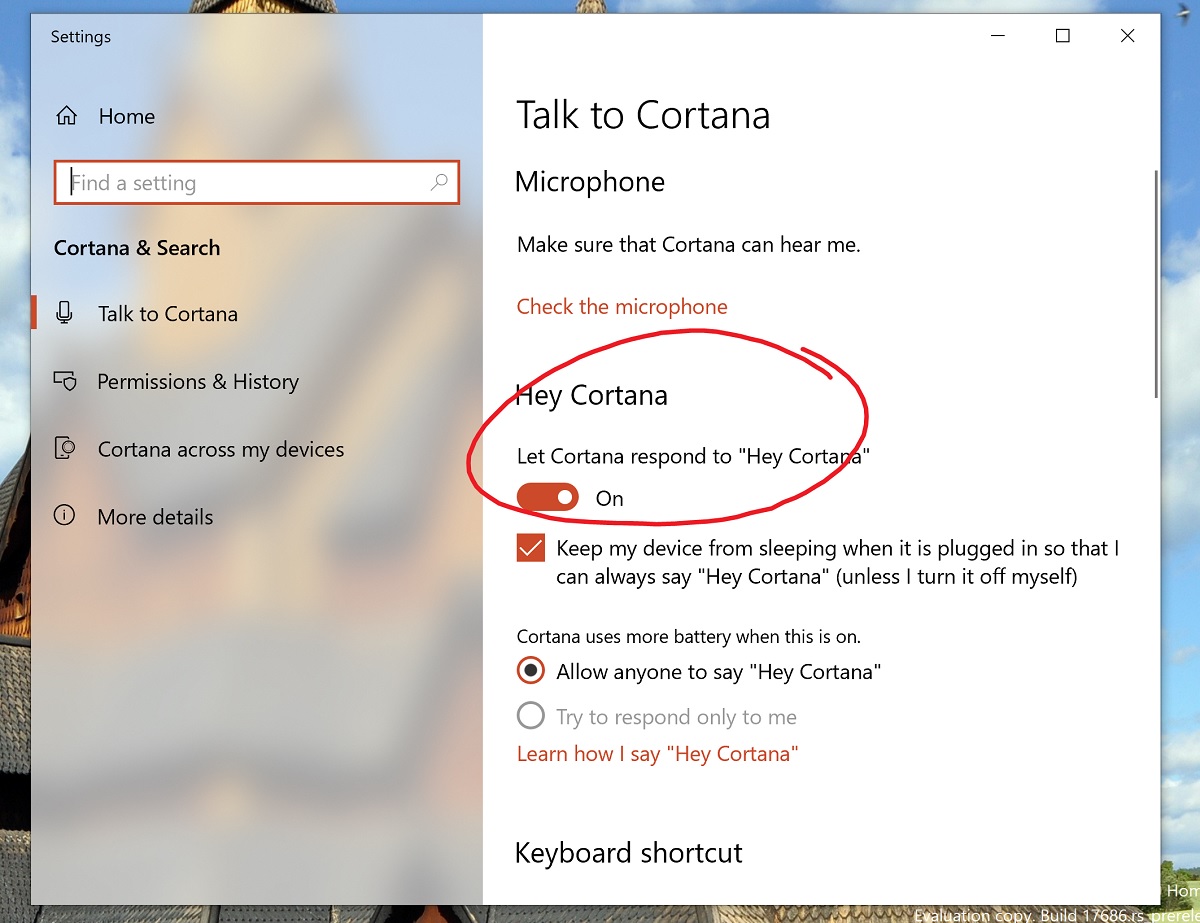
Task: Click the Permissions & History icon
Action: coord(65,381)
